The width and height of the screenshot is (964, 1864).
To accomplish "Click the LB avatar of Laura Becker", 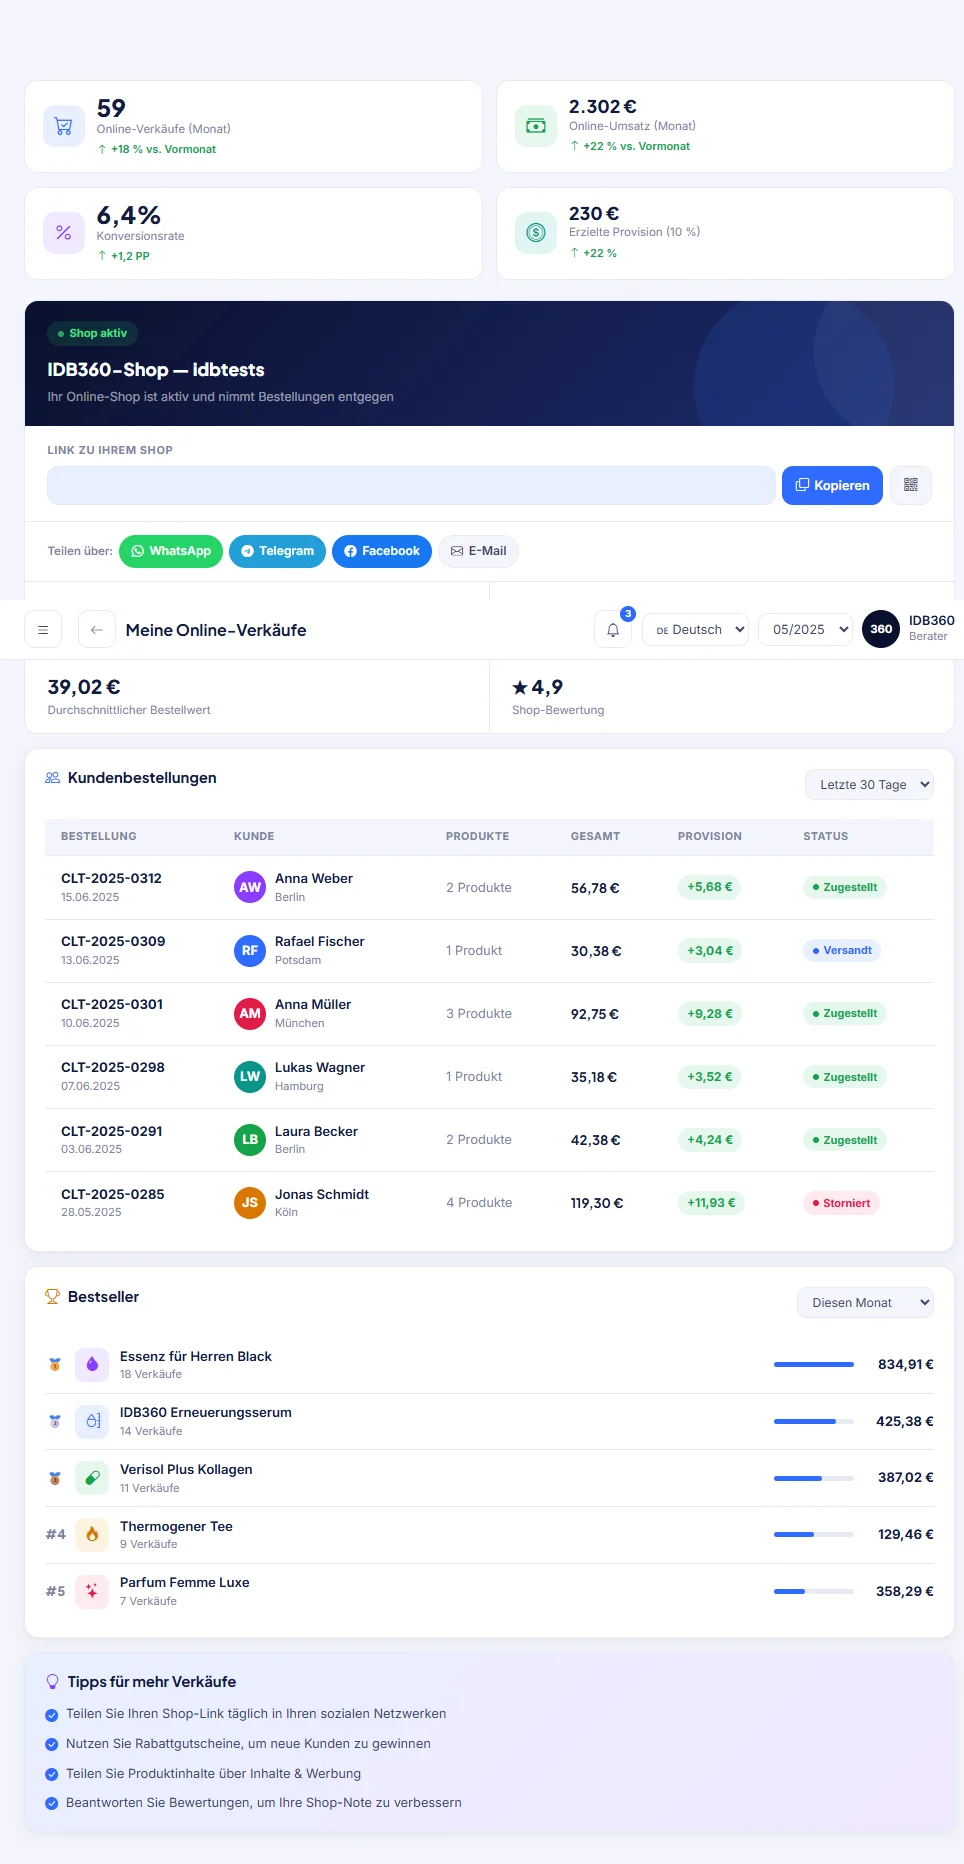I will pyautogui.click(x=250, y=1139).
